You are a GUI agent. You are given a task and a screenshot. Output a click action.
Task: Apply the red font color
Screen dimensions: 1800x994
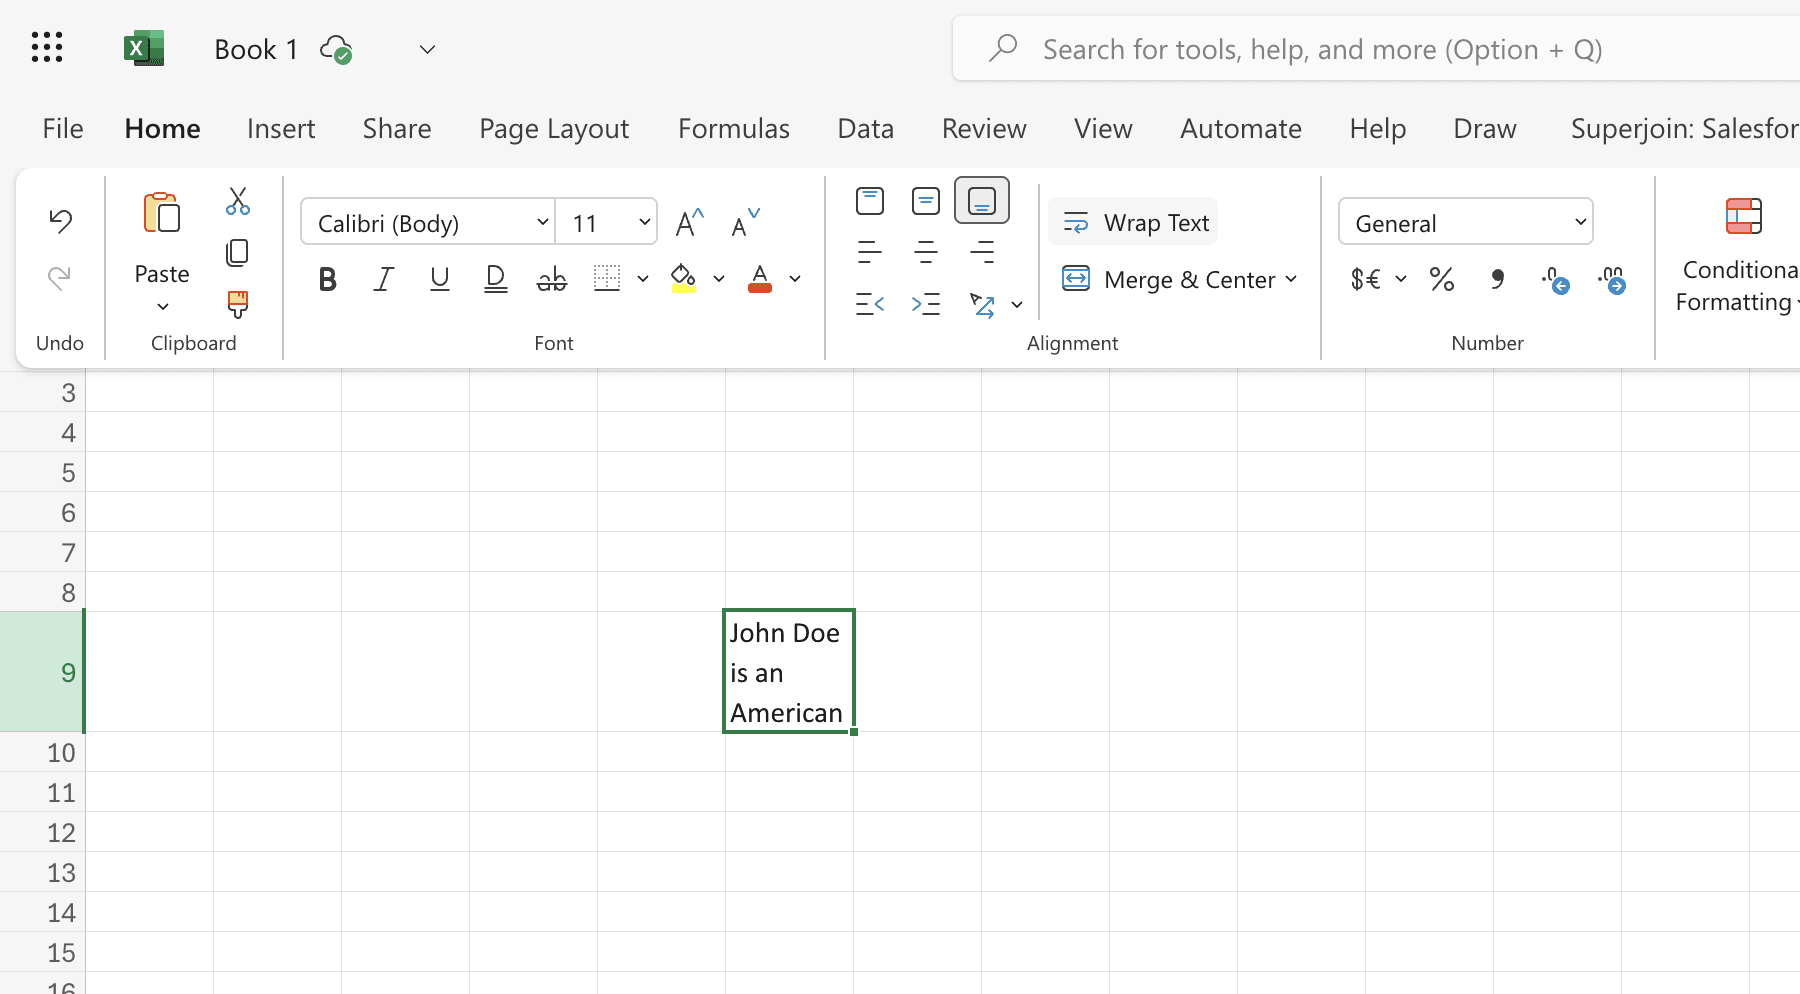760,279
